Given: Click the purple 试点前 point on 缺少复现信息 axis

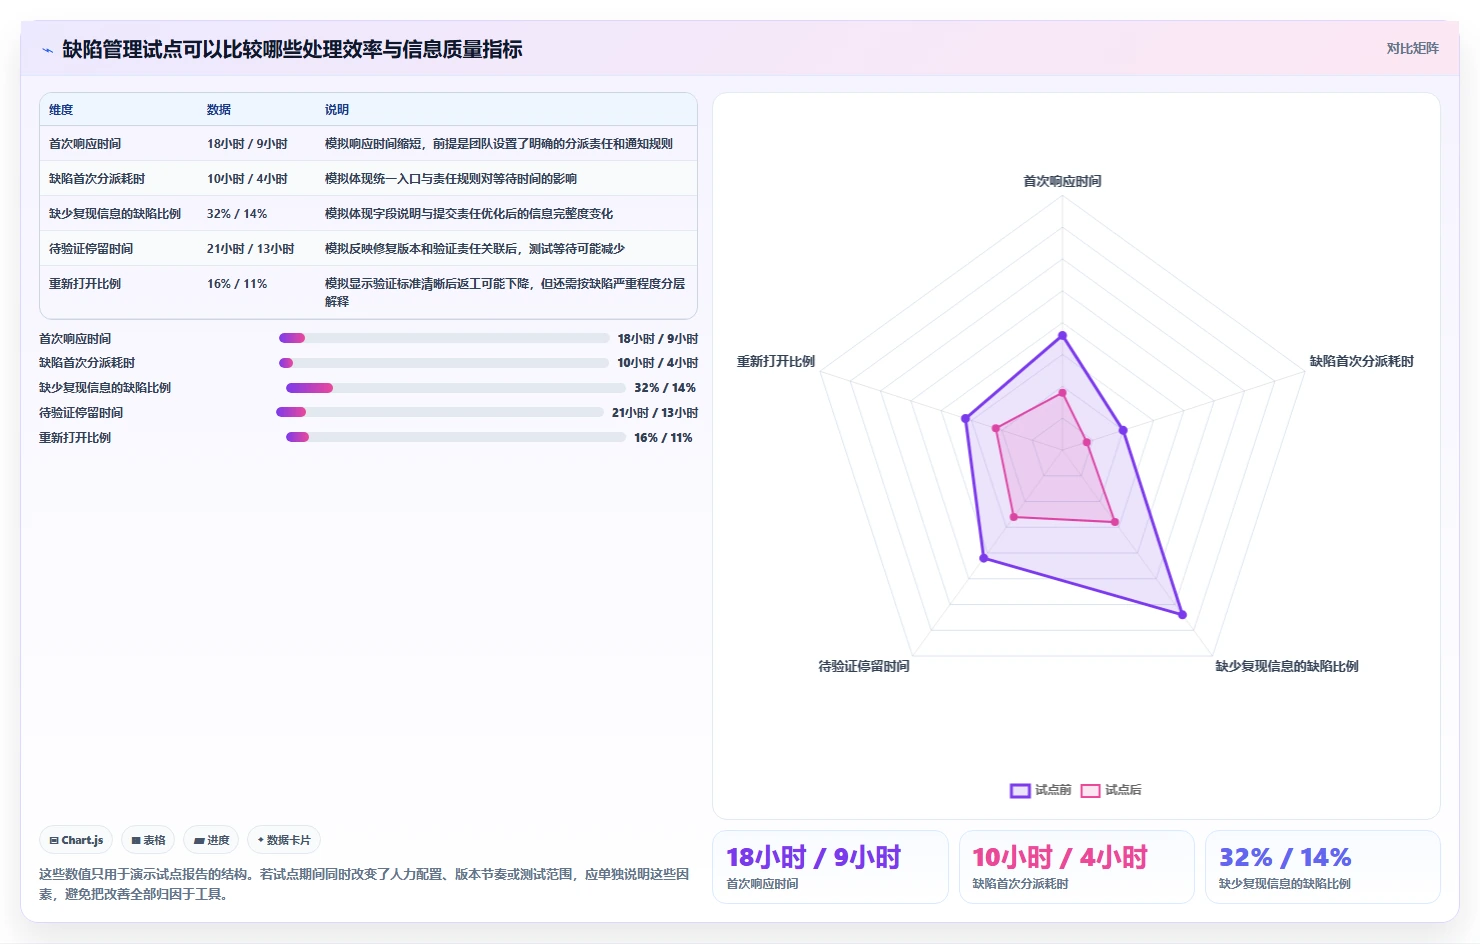Looking at the screenshot, I should tap(1182, 614).
